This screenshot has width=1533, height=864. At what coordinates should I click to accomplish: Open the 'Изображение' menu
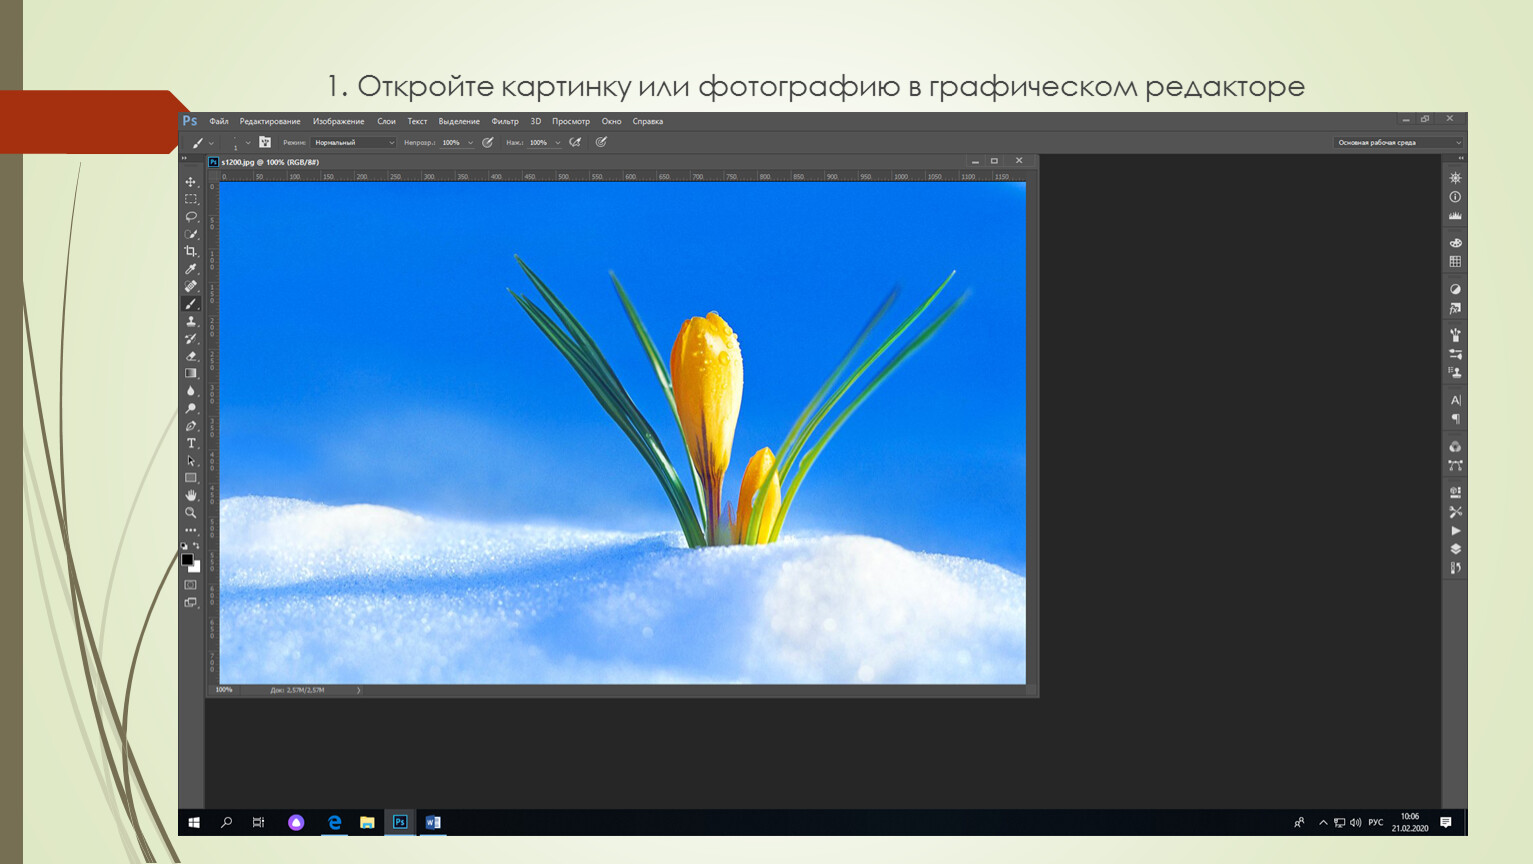pyautogui.click(x=338, y=121)
